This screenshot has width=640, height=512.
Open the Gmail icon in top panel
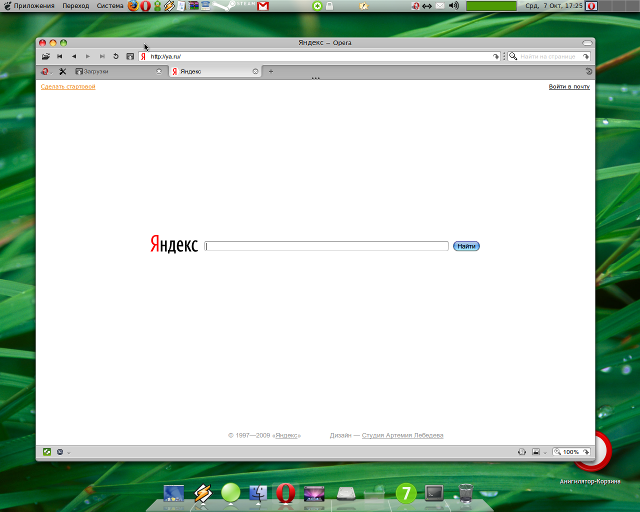pyautogui.click(x=263, y=6)
